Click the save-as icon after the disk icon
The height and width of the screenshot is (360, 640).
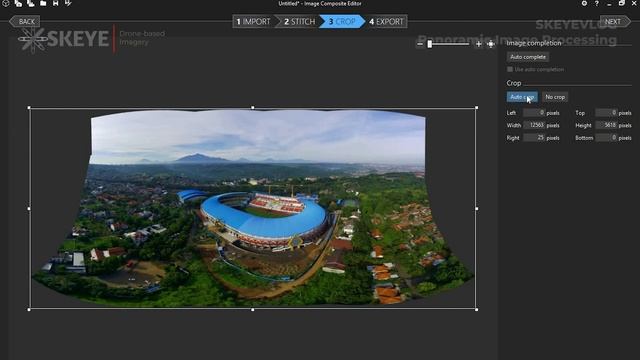68,3
